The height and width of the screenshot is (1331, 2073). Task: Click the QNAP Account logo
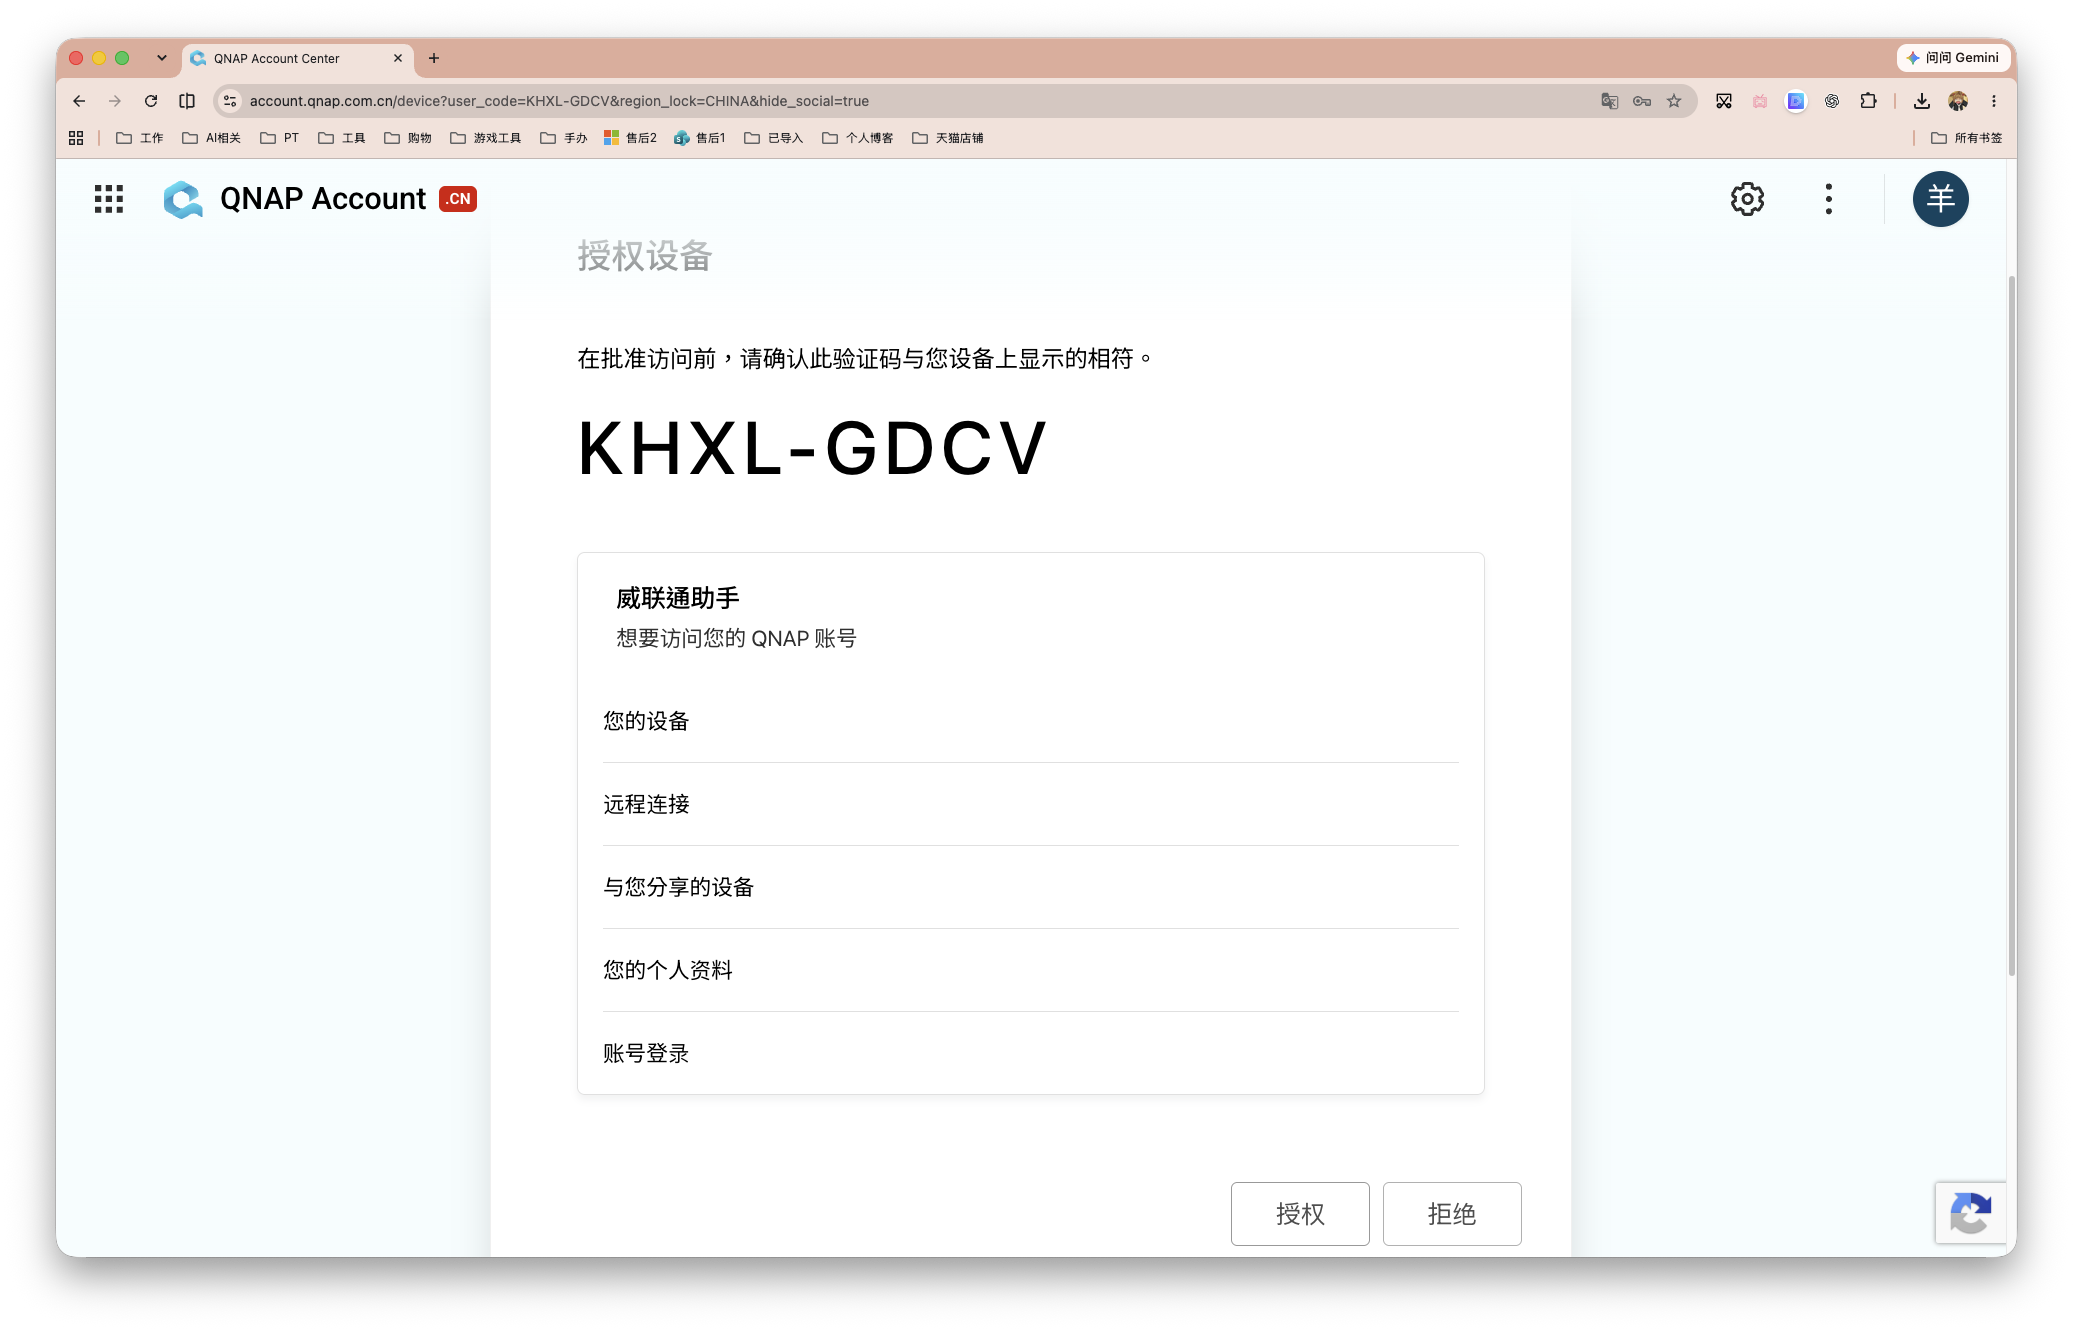[294, 199]
